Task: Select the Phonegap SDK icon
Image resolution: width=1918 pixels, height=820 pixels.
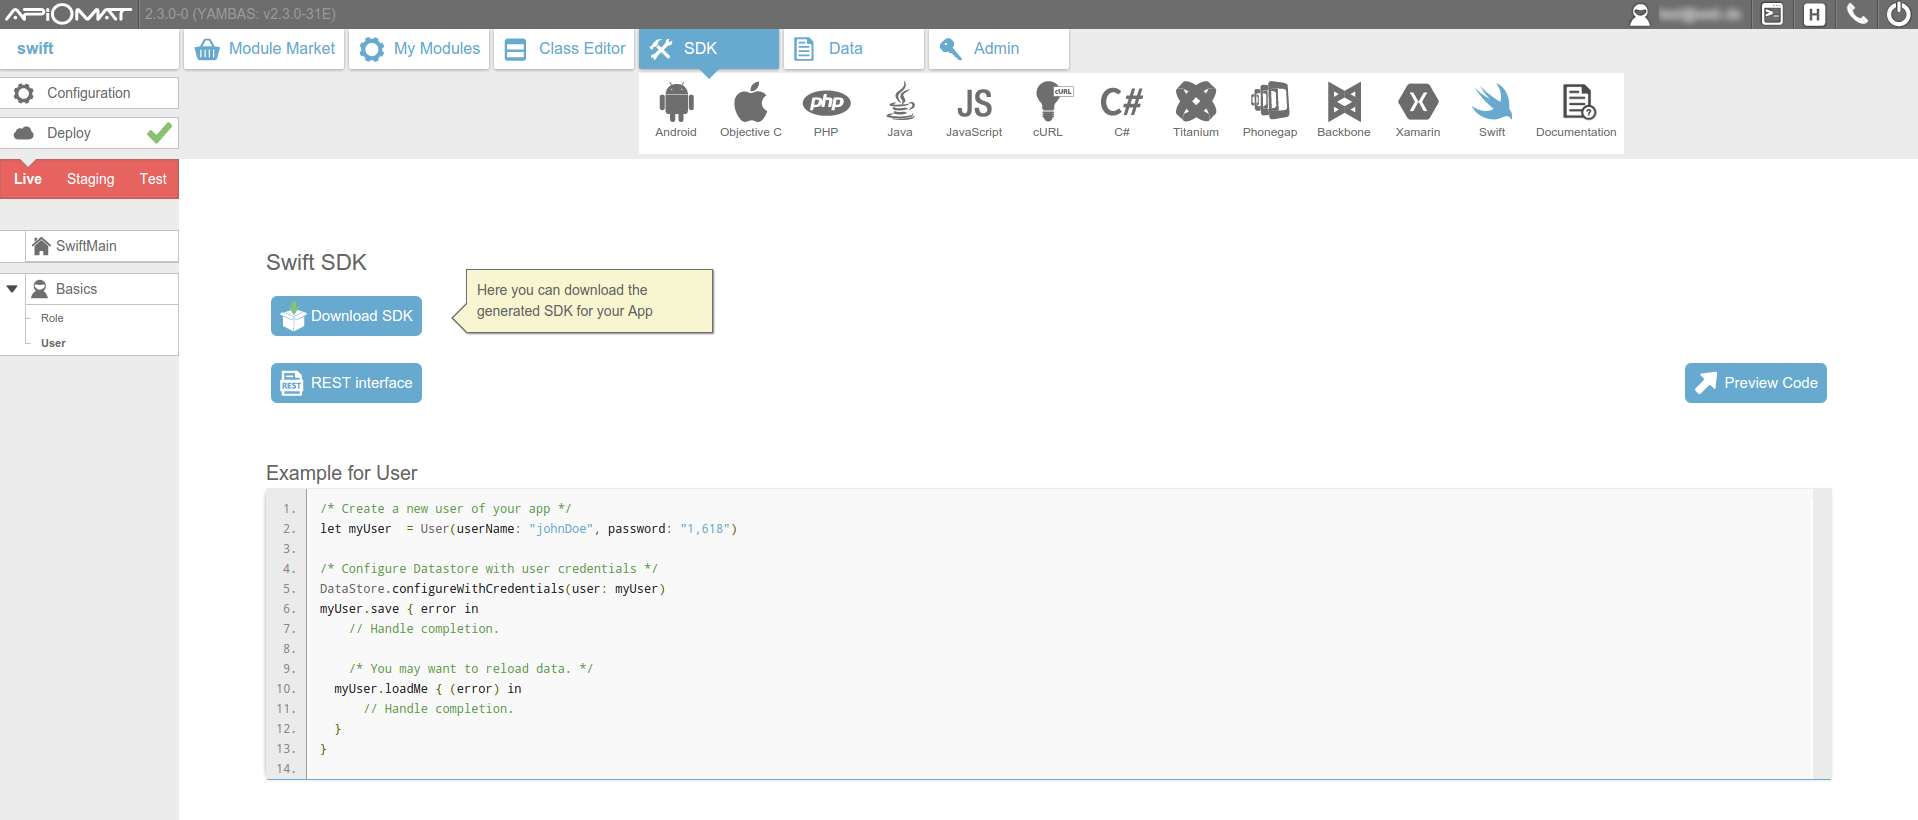Action: pyautogui.click(x=1270, y=110)
